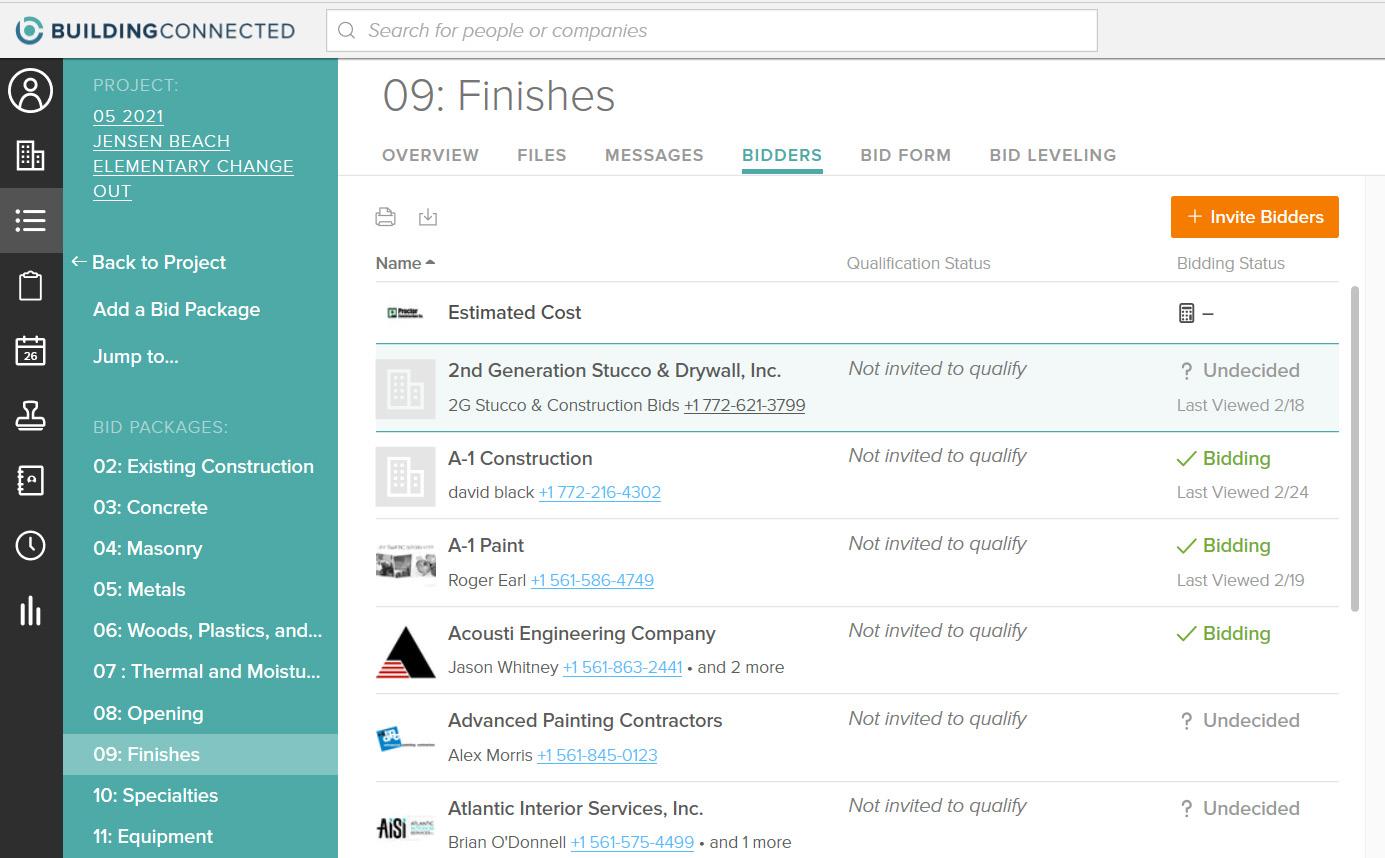The width and height of the screenshot is (1385, 858).
Task: Open the stamp icon in sidebar
Action: (x=31, y=416)
